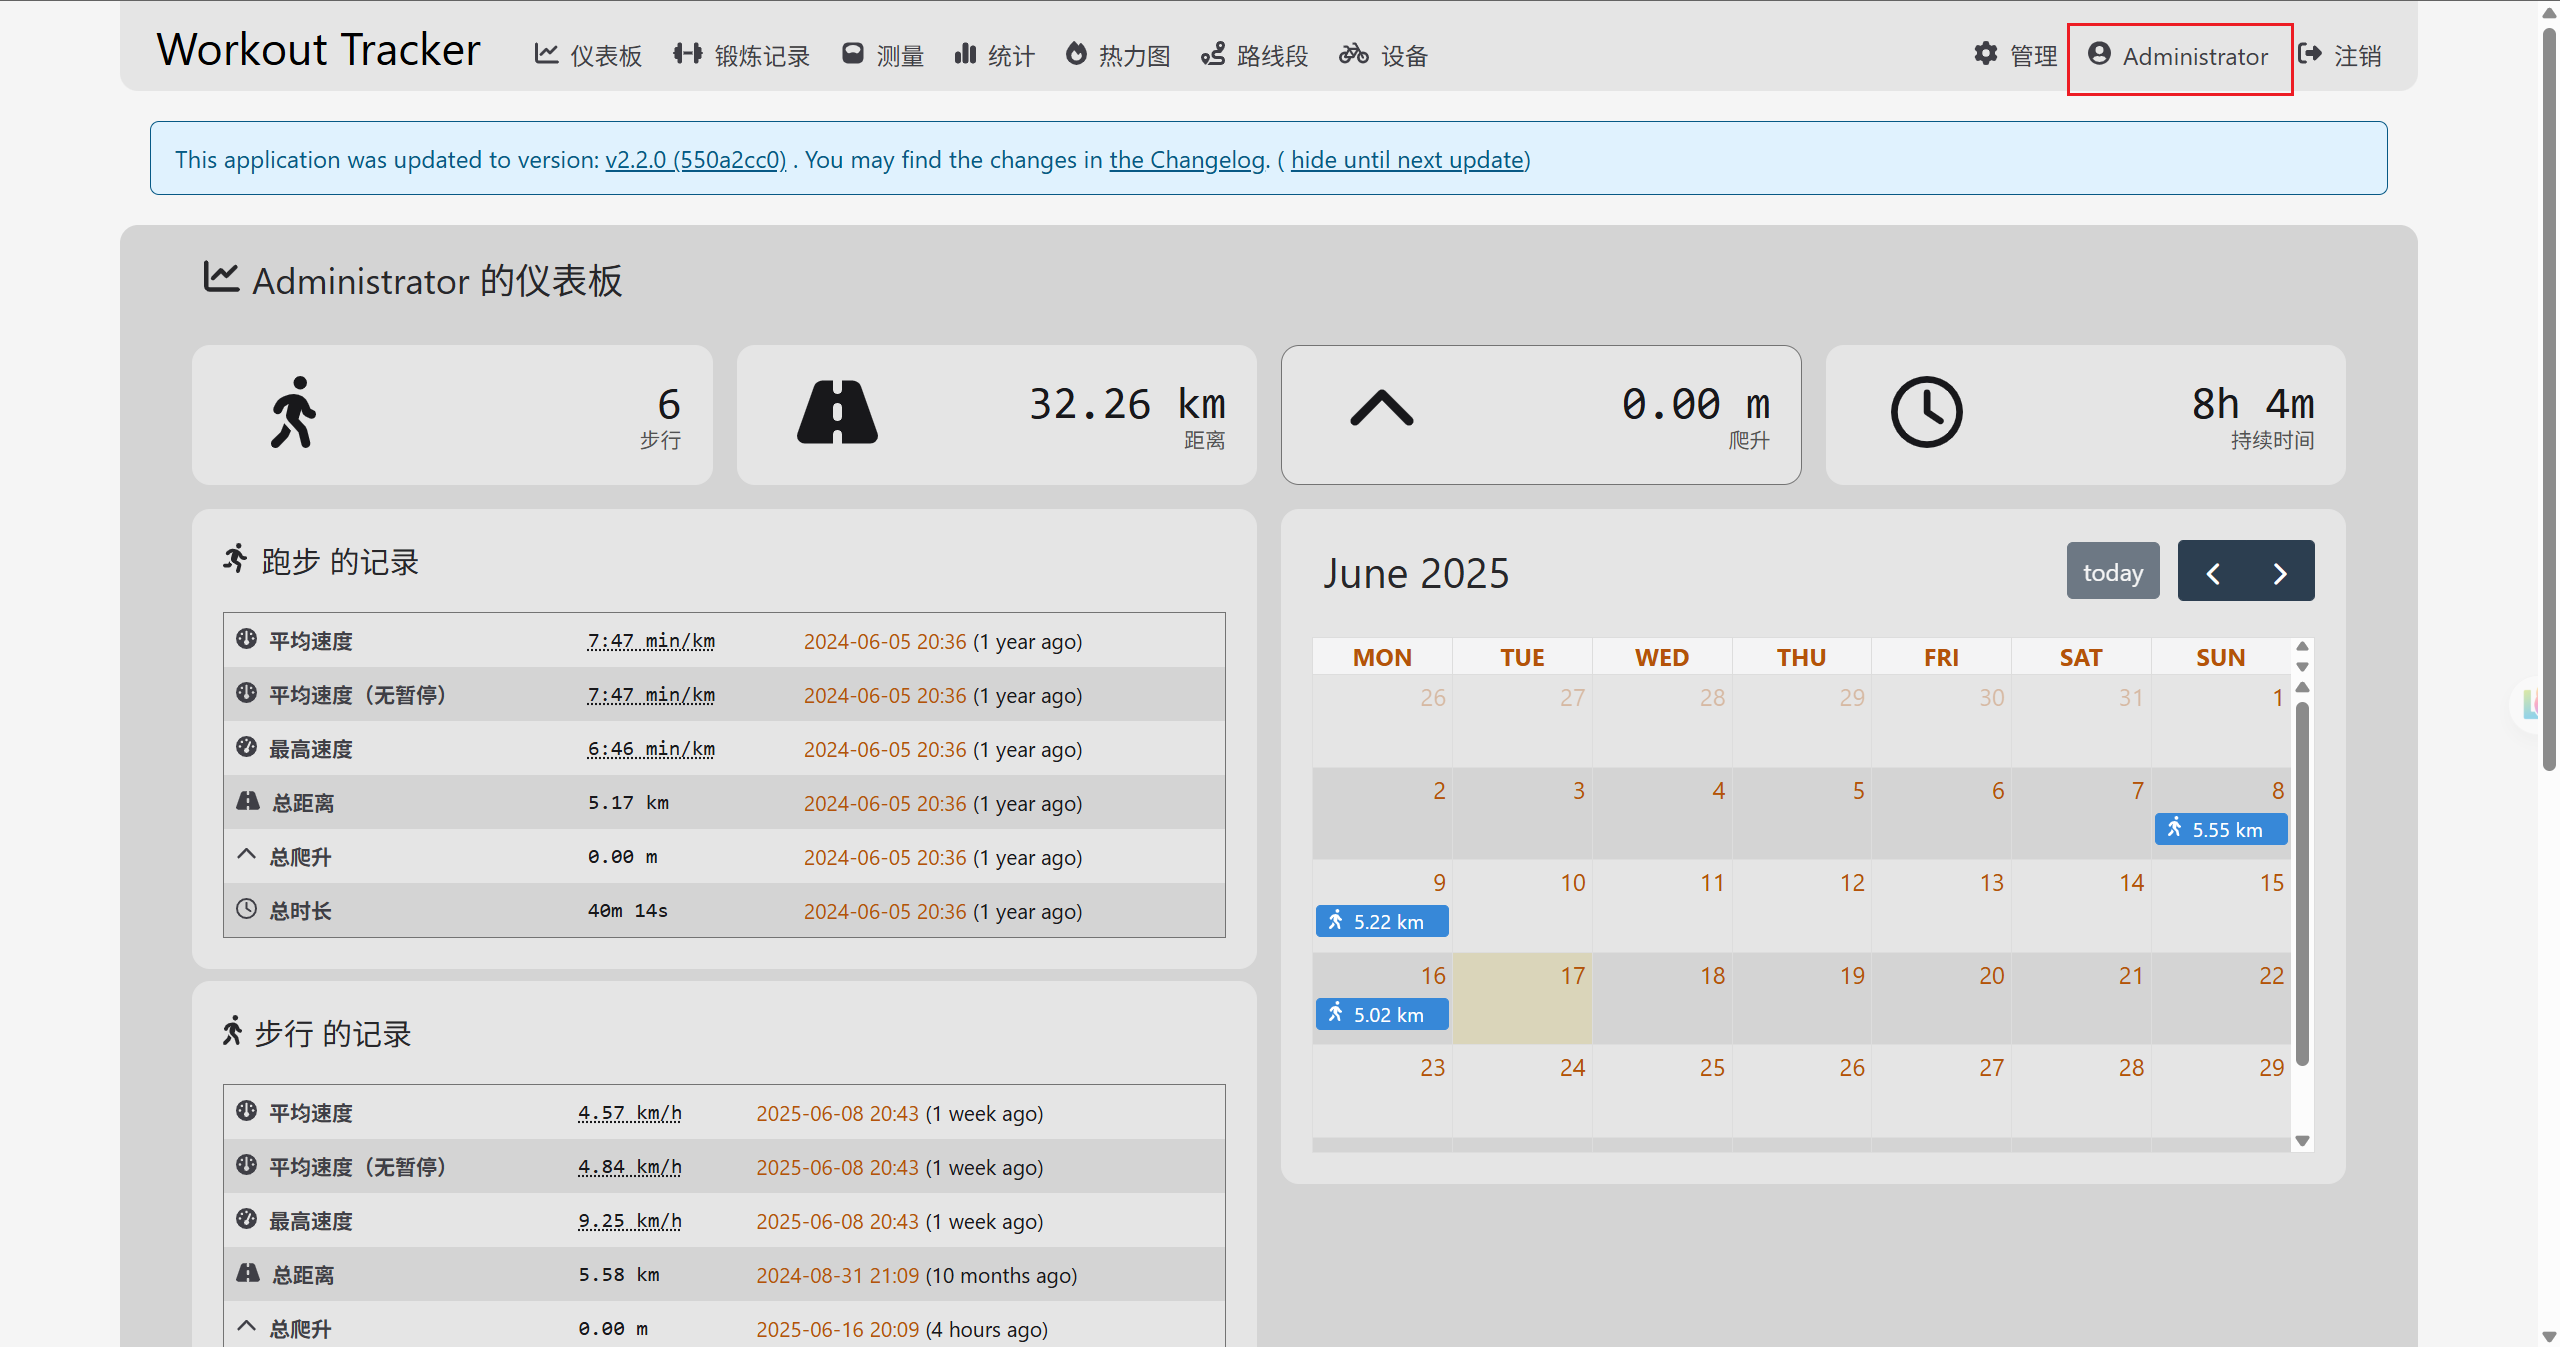2560x1347 pixels.
Task: Open version v2.2.0 (550a2cc0) link
Action: click(696, 160)
